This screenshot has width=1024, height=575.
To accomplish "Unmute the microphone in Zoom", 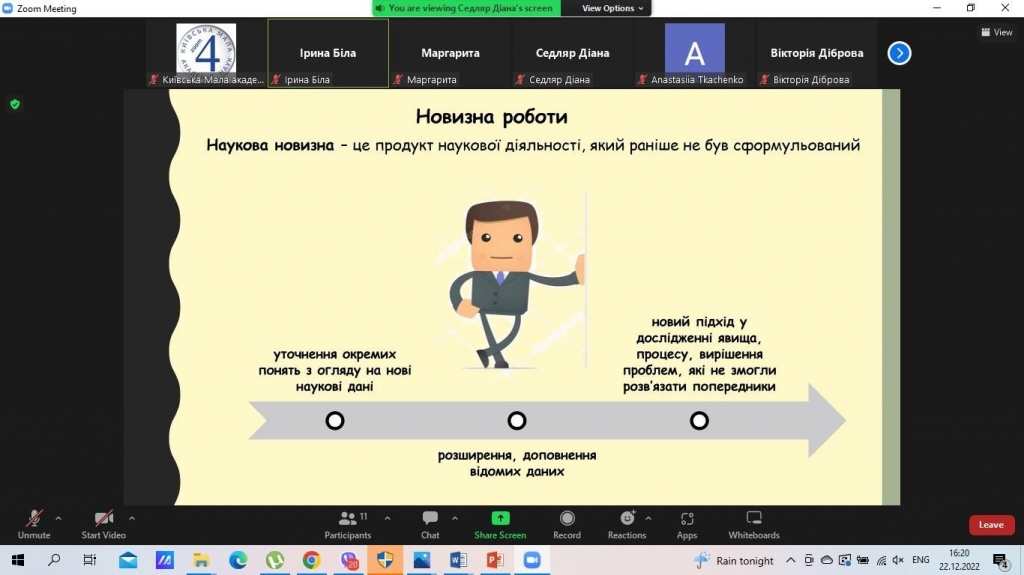I will pyautogui.click(x=34, y=525).
